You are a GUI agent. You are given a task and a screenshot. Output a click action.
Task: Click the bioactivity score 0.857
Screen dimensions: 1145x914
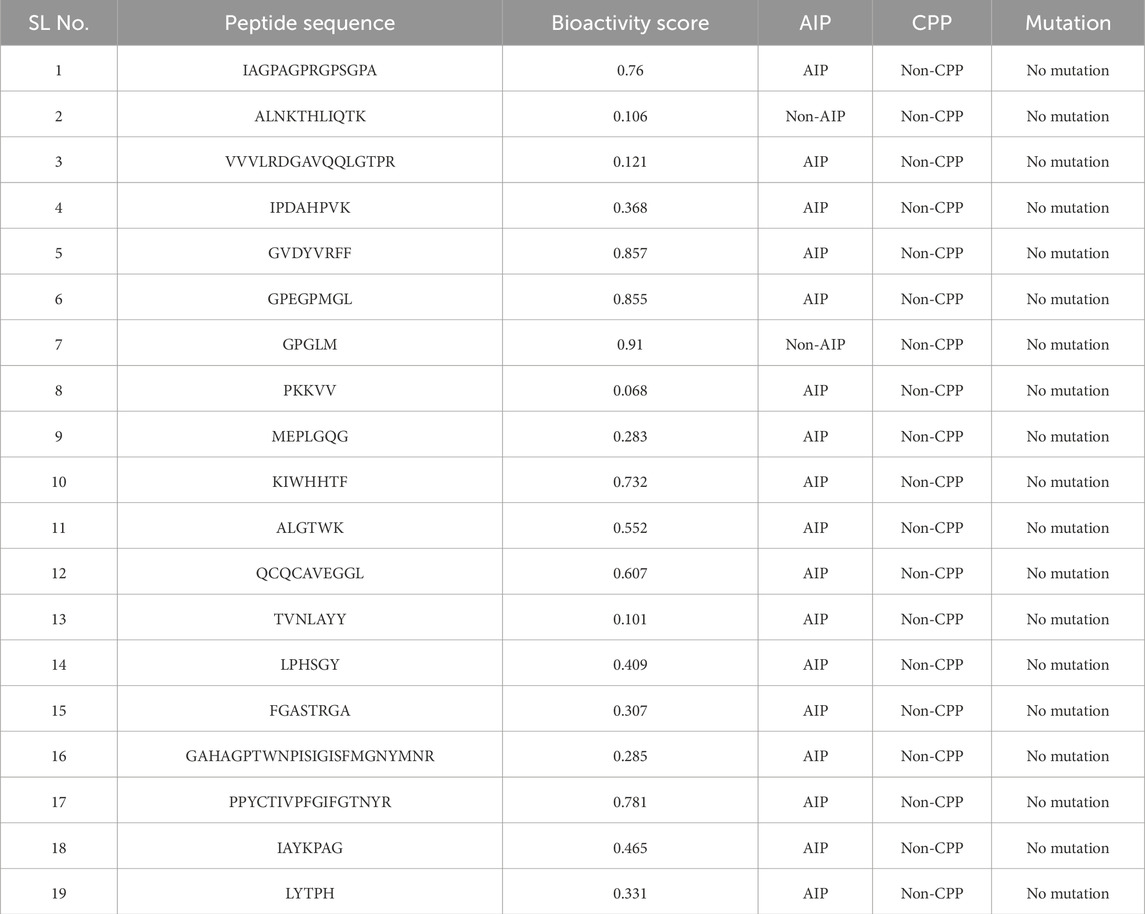(630, 254)
